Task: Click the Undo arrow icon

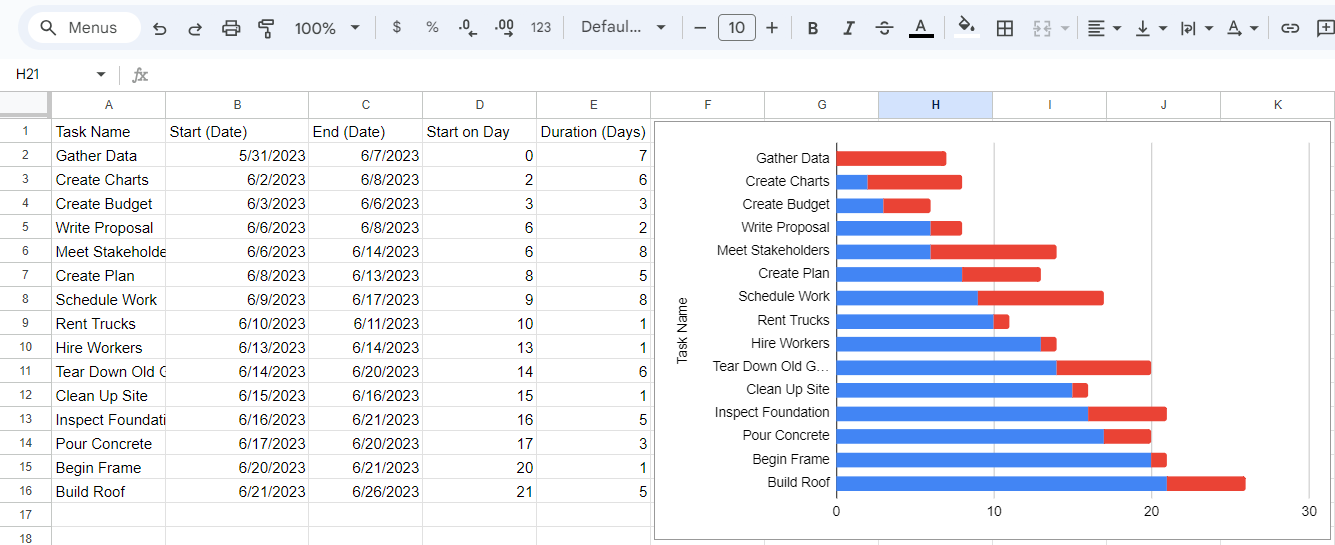Action: coord(160,28)
